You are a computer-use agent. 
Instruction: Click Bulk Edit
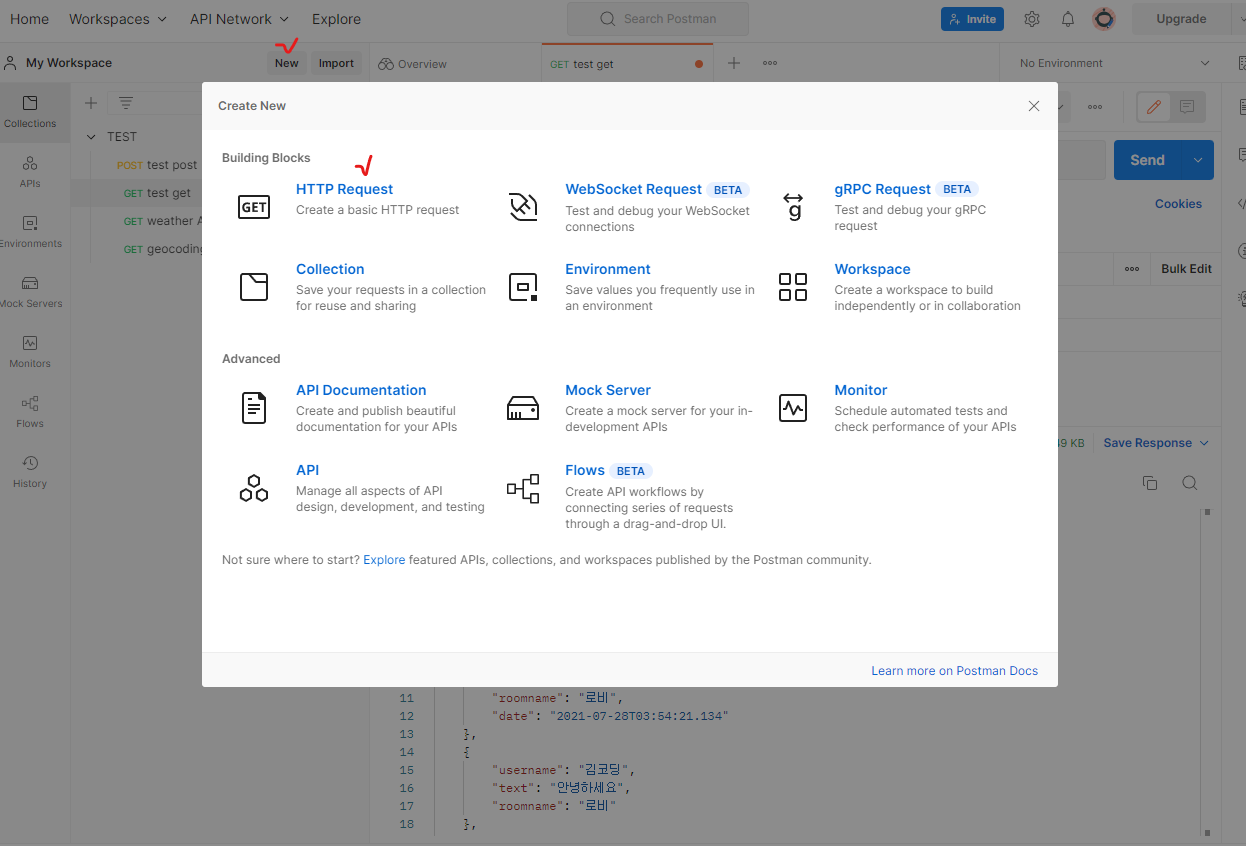point(1186,269)
